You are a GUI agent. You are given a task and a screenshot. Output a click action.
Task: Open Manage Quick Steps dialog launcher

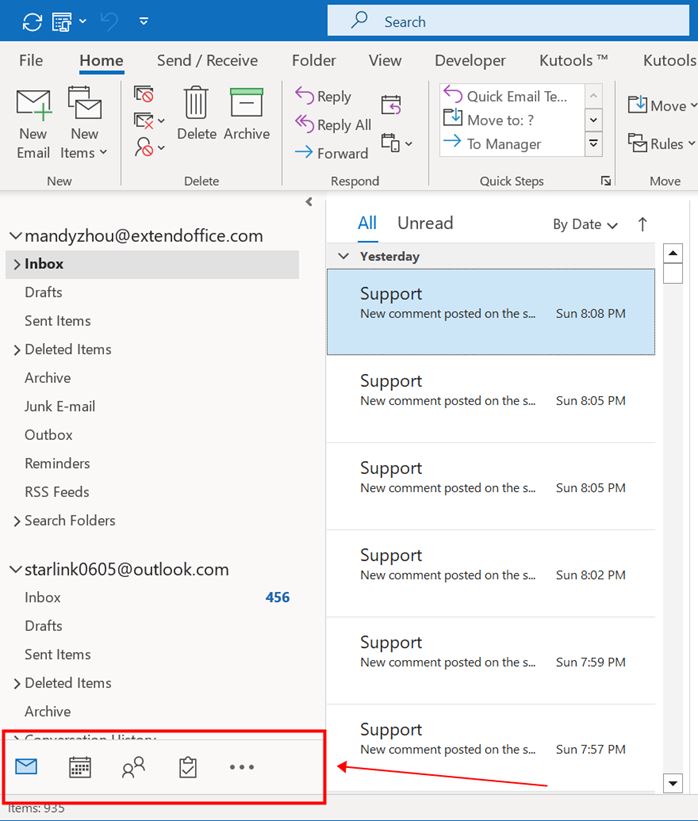coord(606,181)
